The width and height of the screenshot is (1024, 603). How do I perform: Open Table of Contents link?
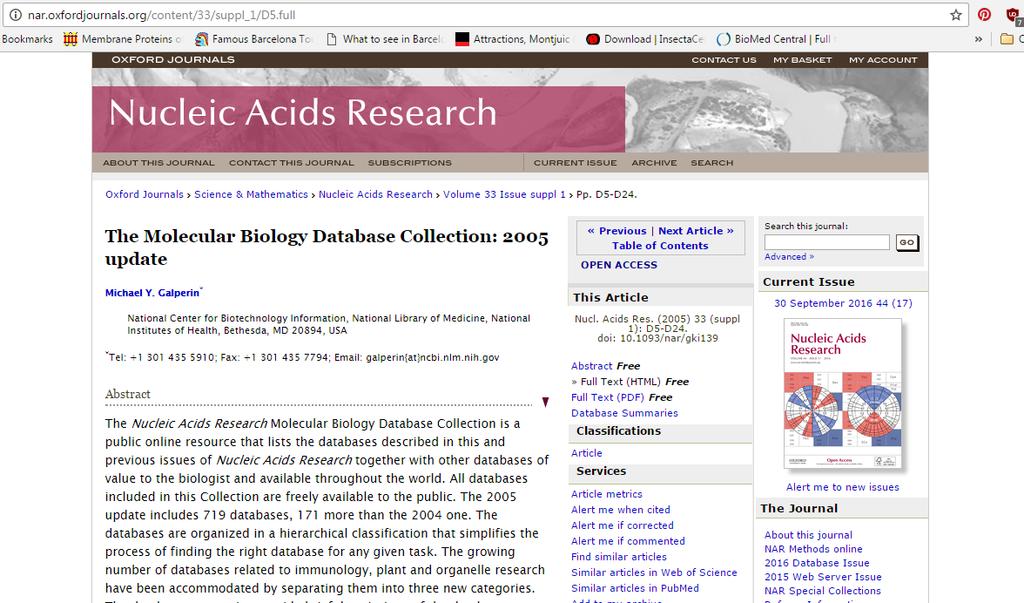pyautogui.click(x=660, y=246)
